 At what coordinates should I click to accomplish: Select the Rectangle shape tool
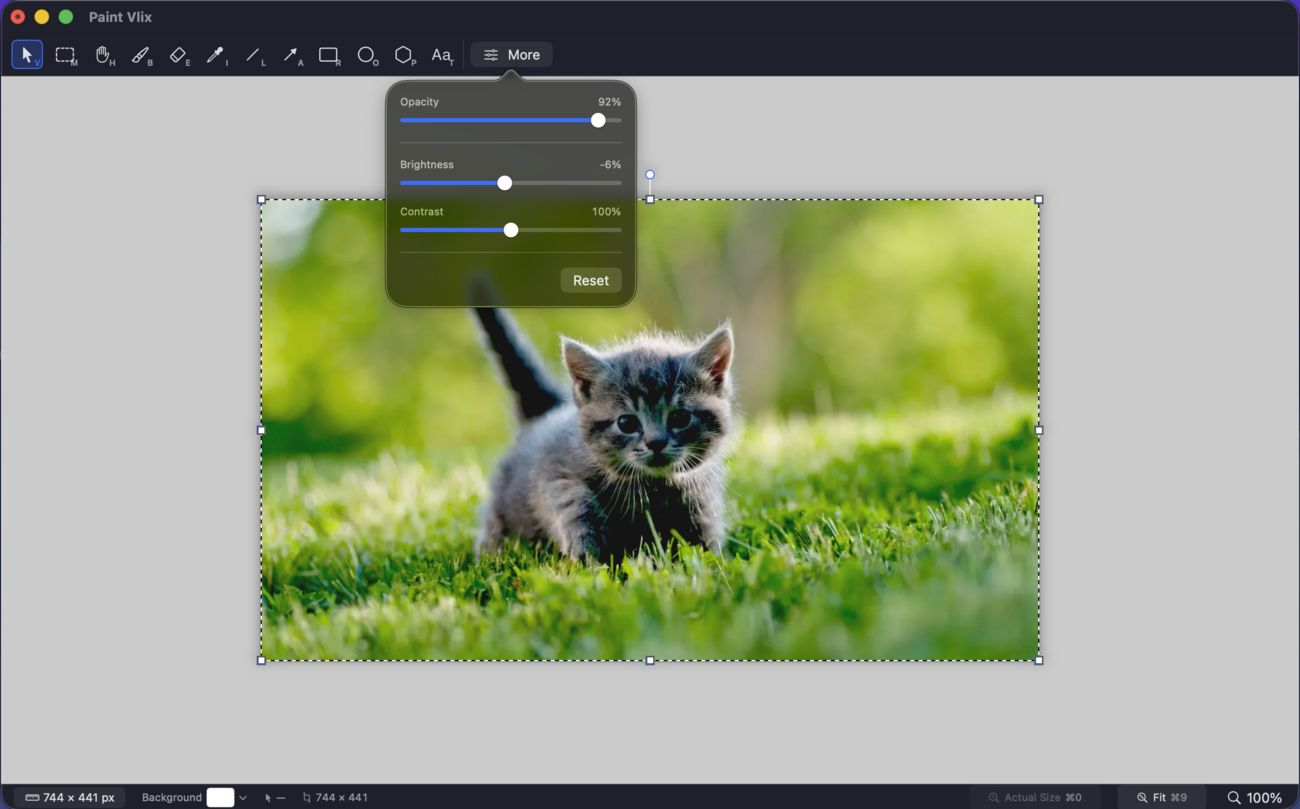coord(329,55)
